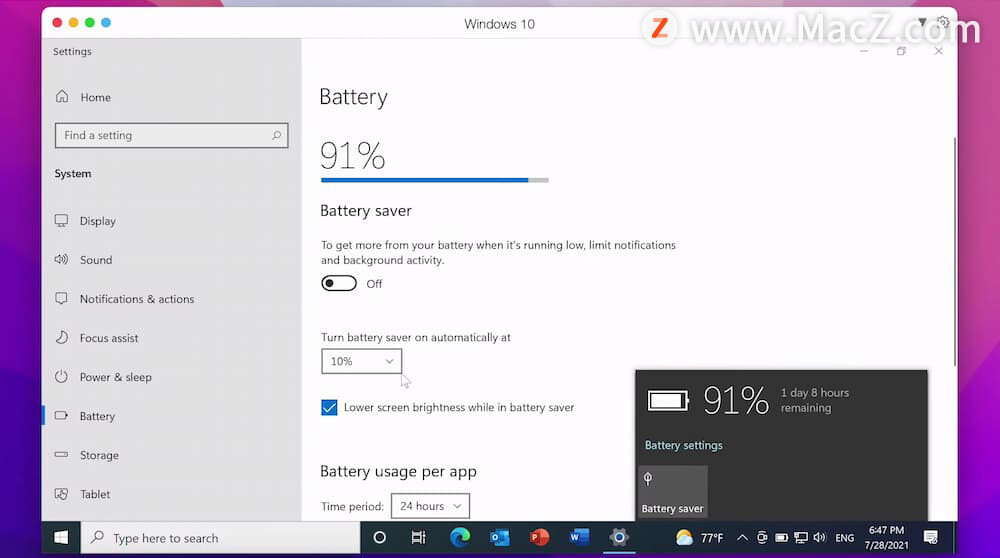Click the Sound speaker icon in sidebar
The height and width of the screenshot is (558, 1000).
[x=61, y=259]
